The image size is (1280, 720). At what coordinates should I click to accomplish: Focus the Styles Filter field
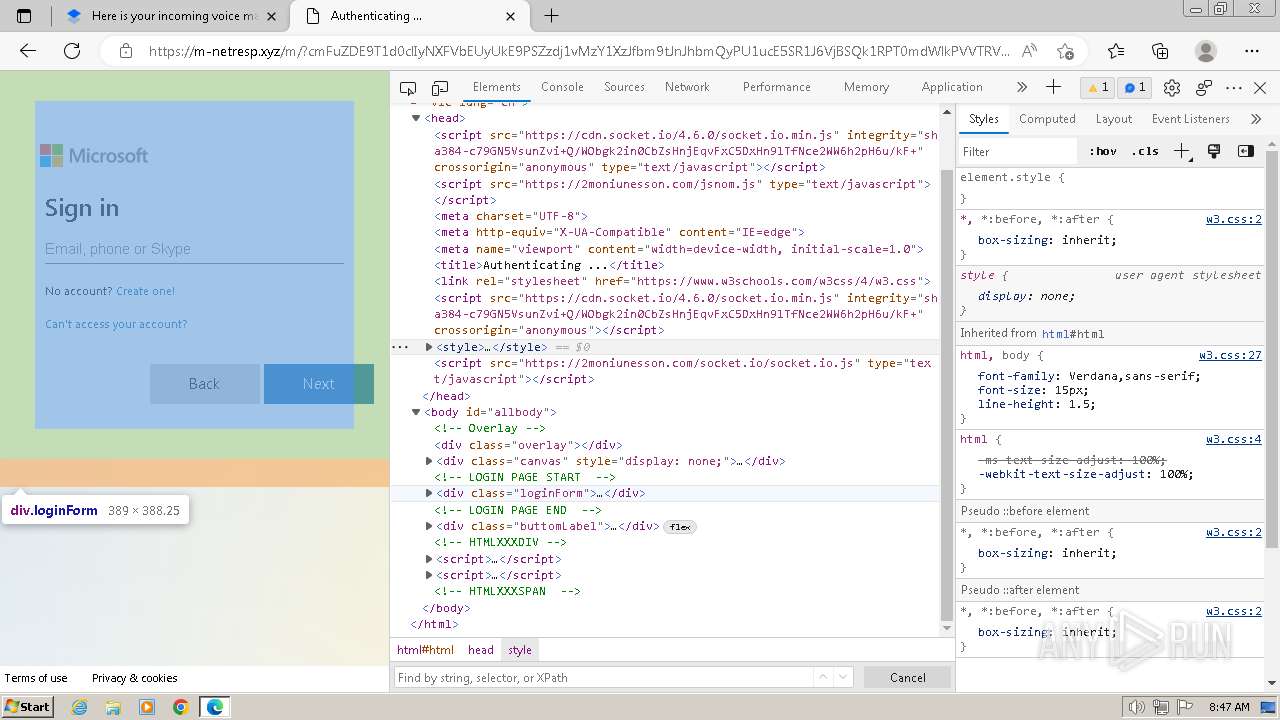[1017, 152]
